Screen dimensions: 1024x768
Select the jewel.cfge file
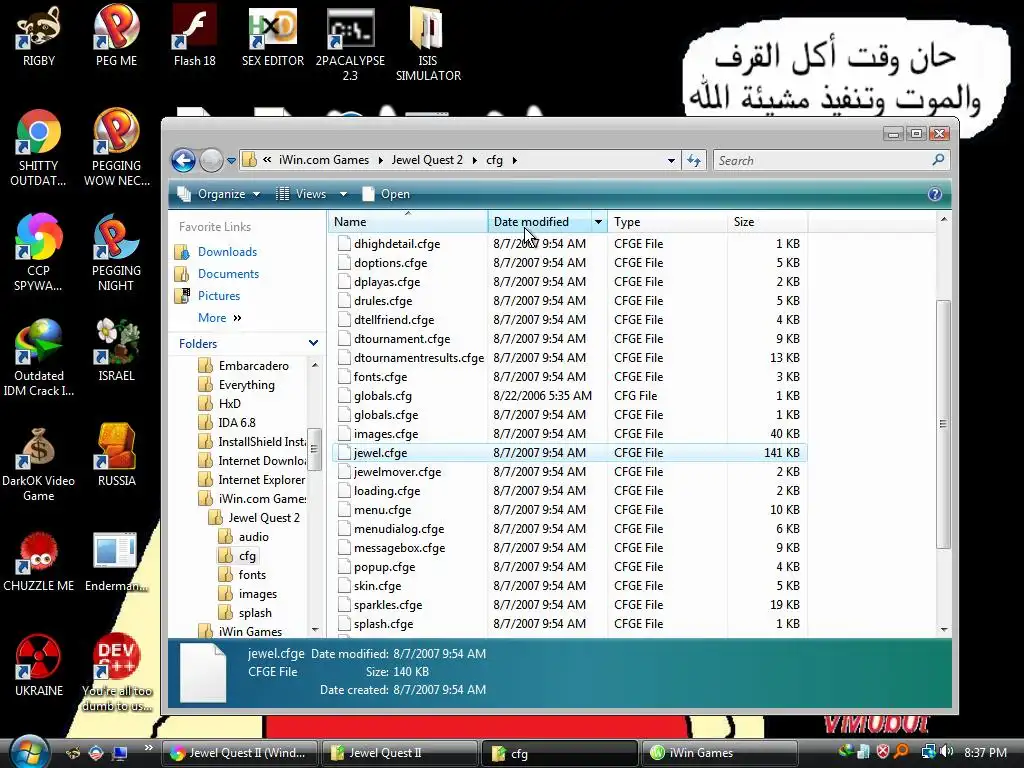[x=569, y=453]
